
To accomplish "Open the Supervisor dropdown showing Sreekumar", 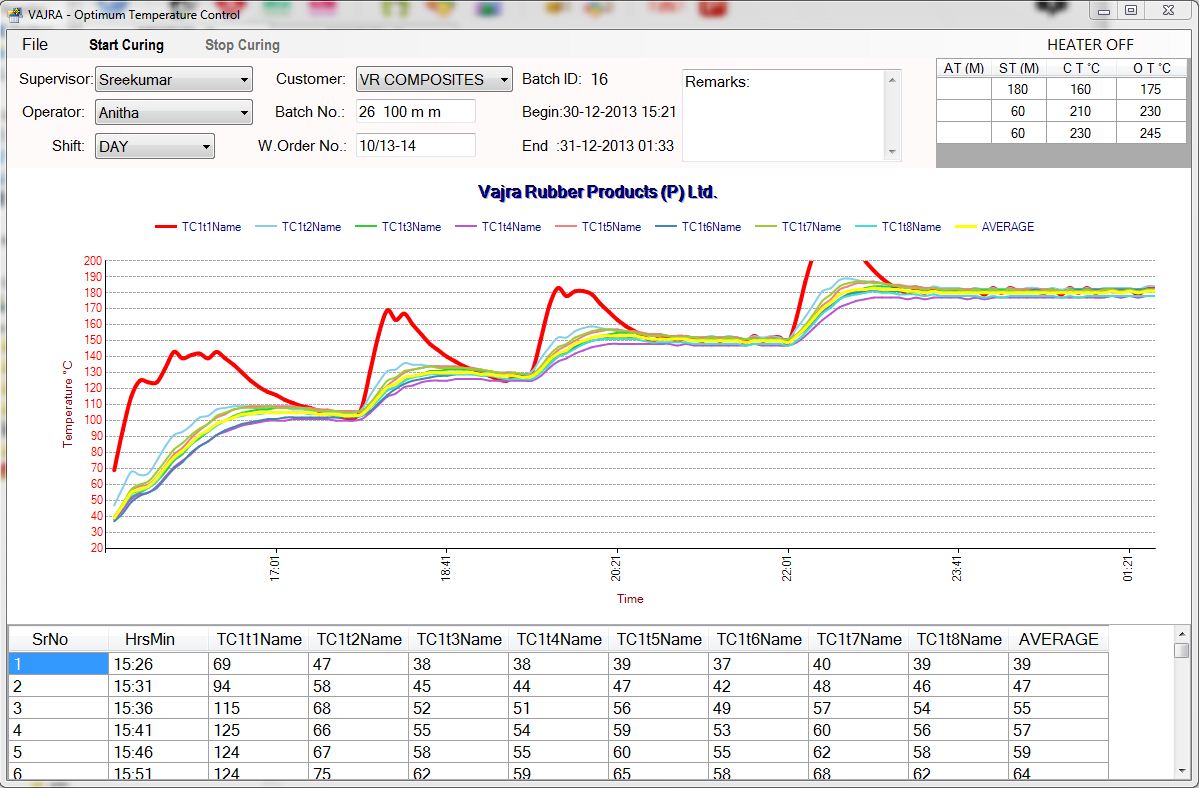I will pyautogui.click(x=174, y=80).
